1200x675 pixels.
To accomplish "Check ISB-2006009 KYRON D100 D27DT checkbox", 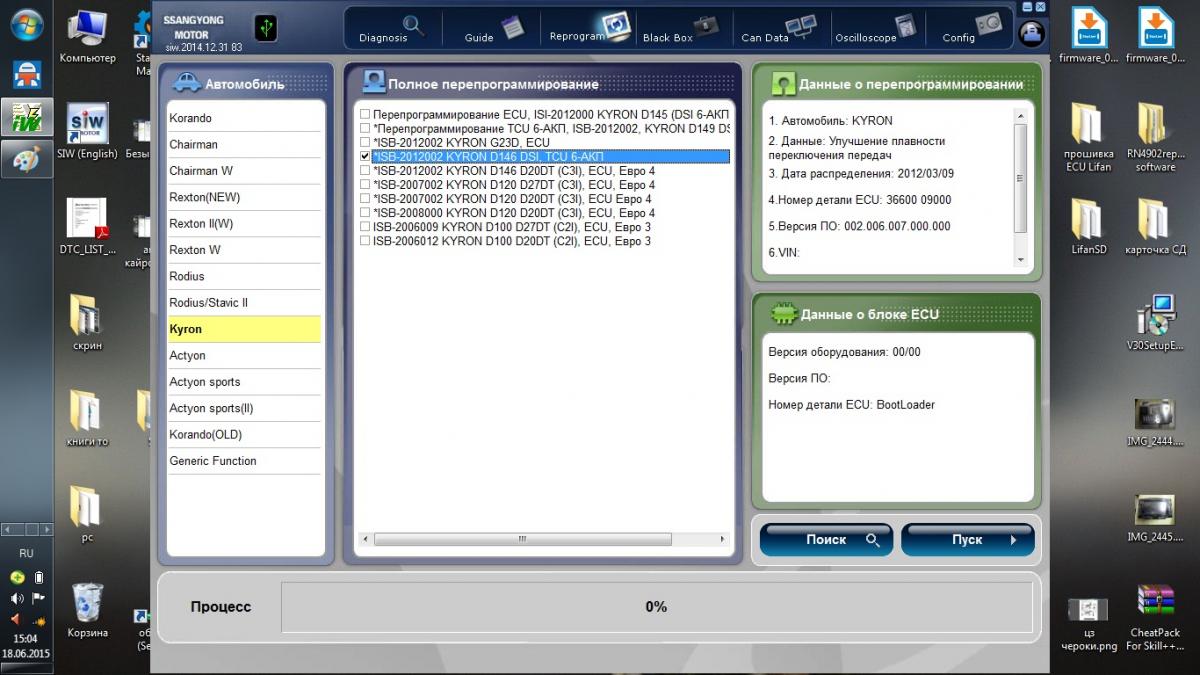I will pyautogui.click(x=365, y=227).
